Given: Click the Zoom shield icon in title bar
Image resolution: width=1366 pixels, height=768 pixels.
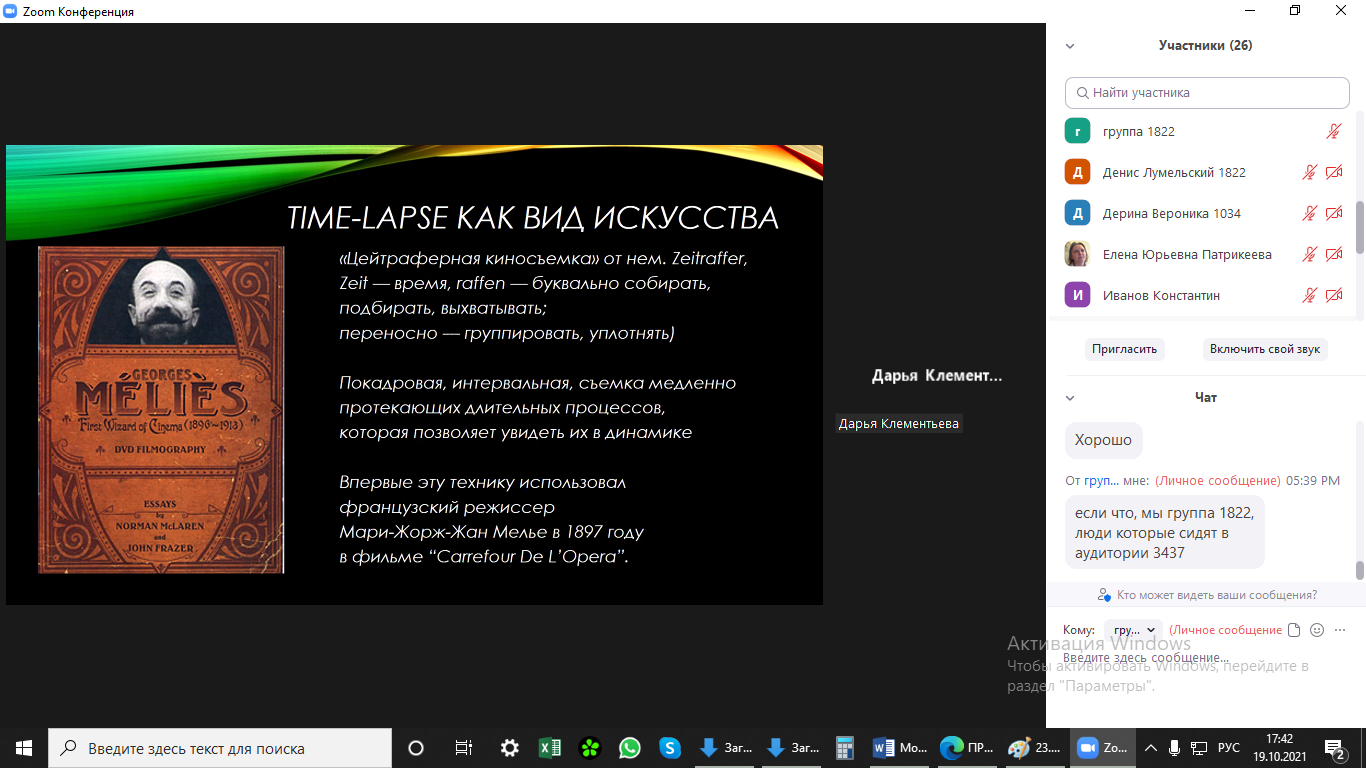Looking at the screenshot, I should coord(12,12).
